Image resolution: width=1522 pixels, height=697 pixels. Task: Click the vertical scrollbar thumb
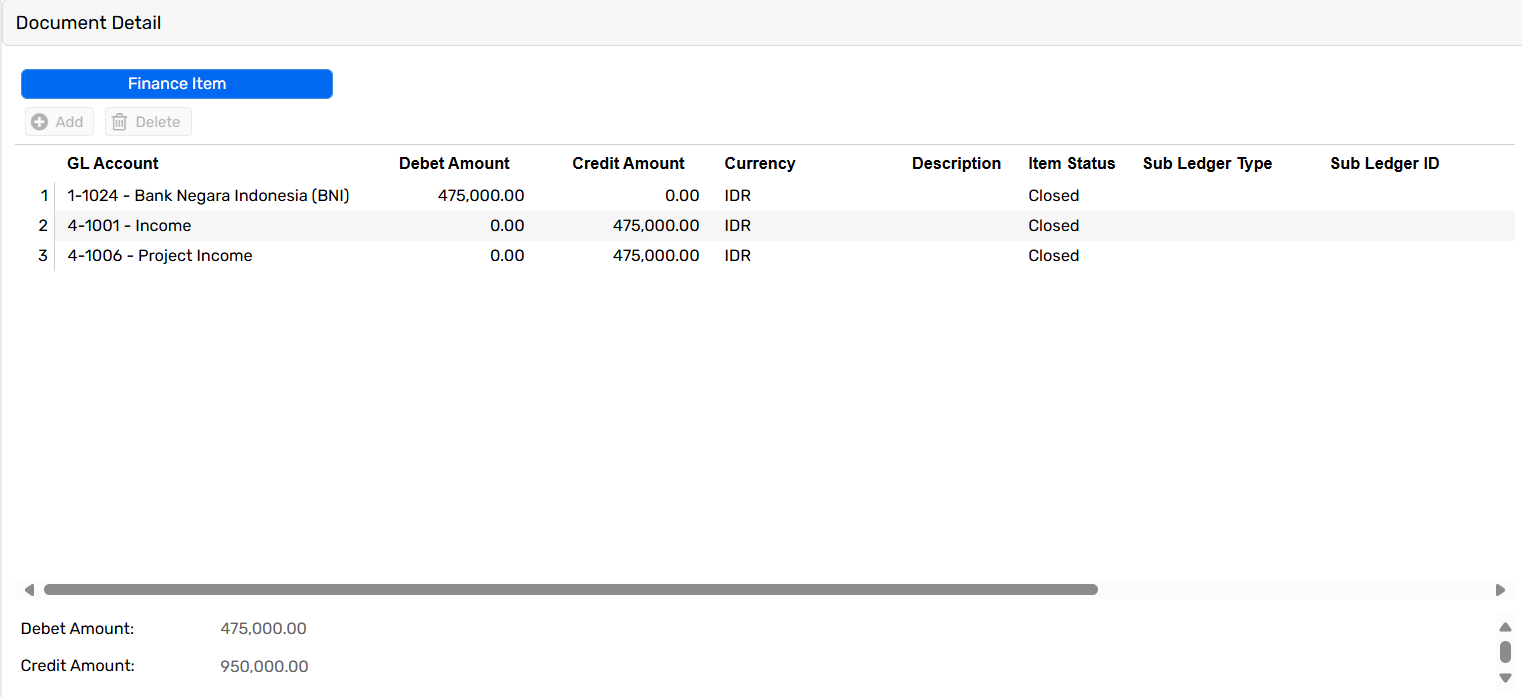coord(1505,652)
